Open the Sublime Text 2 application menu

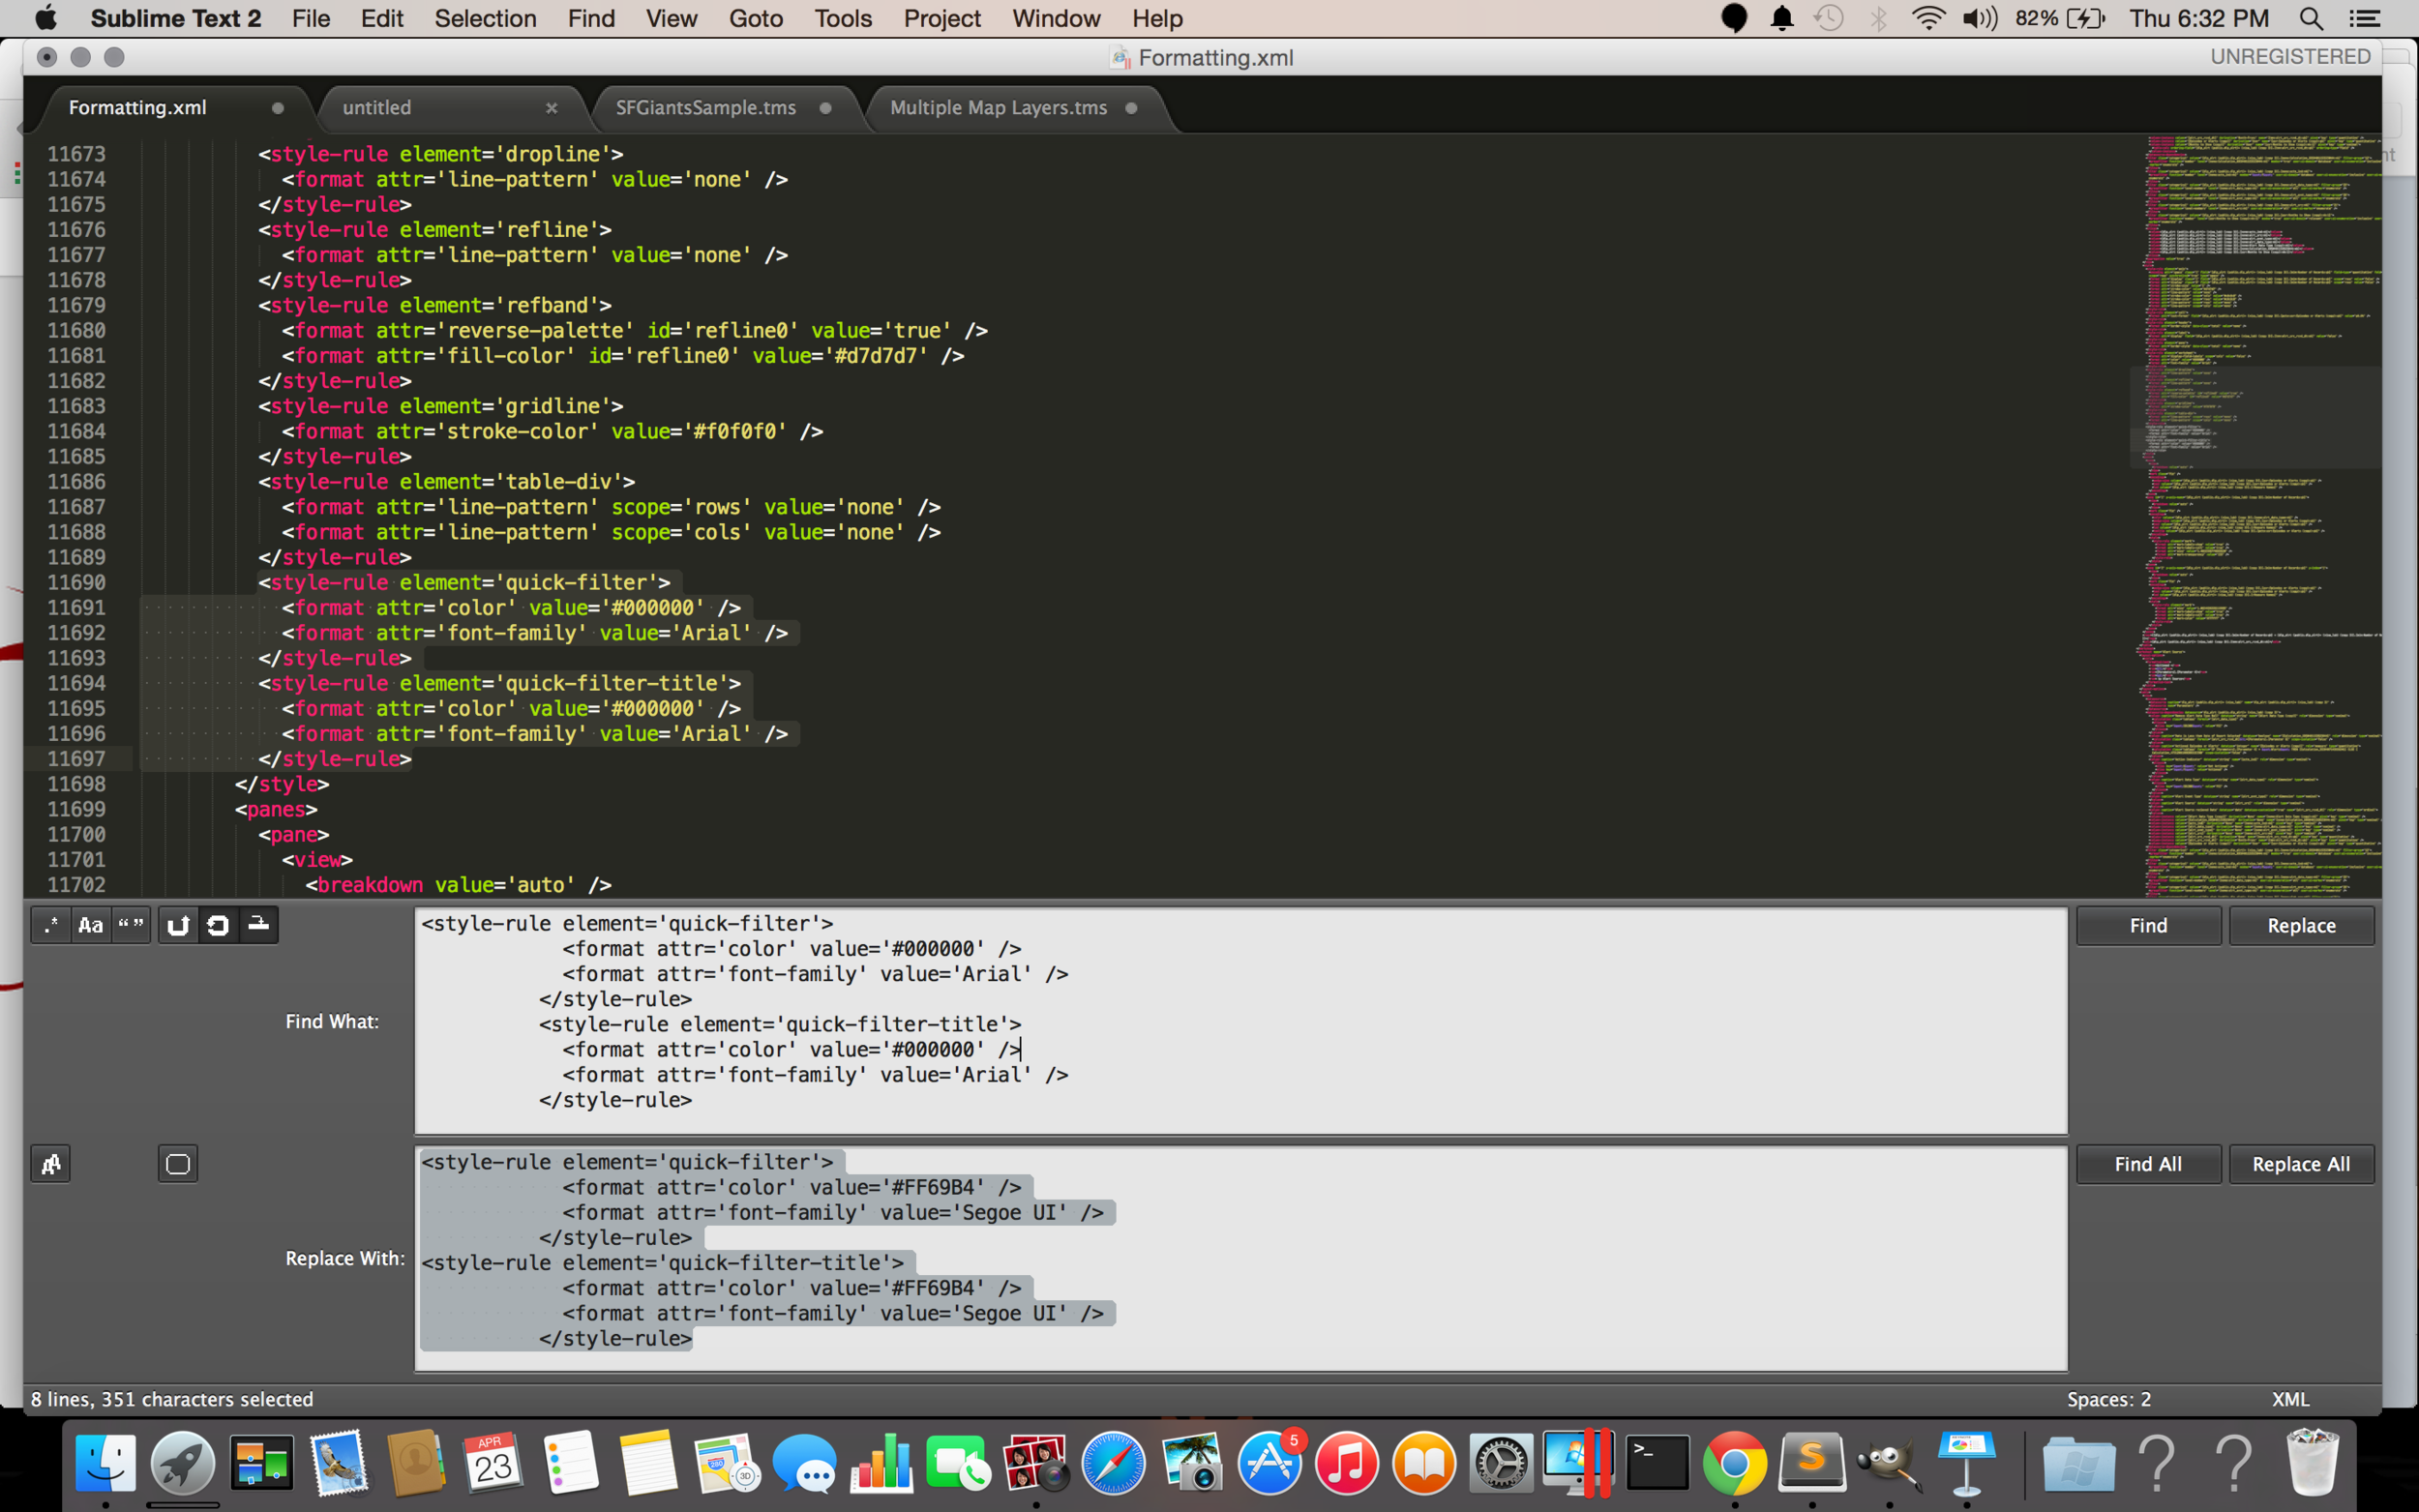[175, 18]
